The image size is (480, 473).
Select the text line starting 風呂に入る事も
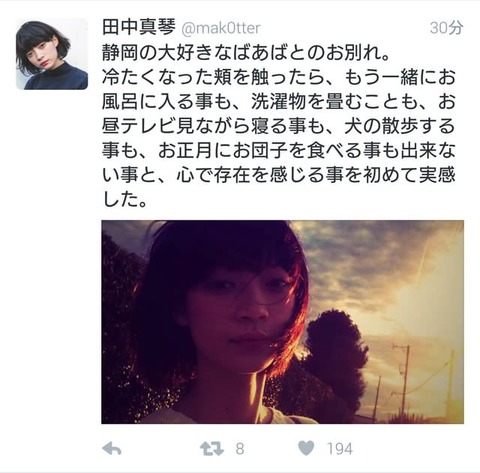[279, 102]
